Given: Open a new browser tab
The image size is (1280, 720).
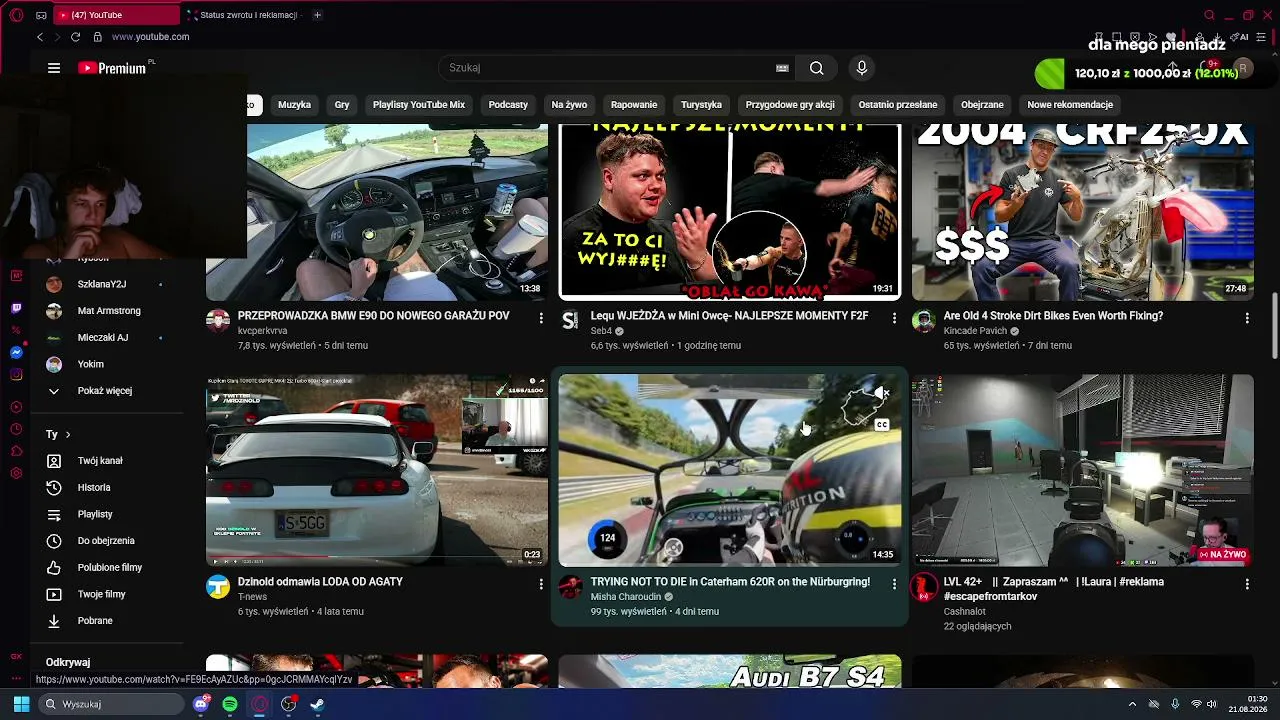Looking at the screenshot, I should point(317,15).
